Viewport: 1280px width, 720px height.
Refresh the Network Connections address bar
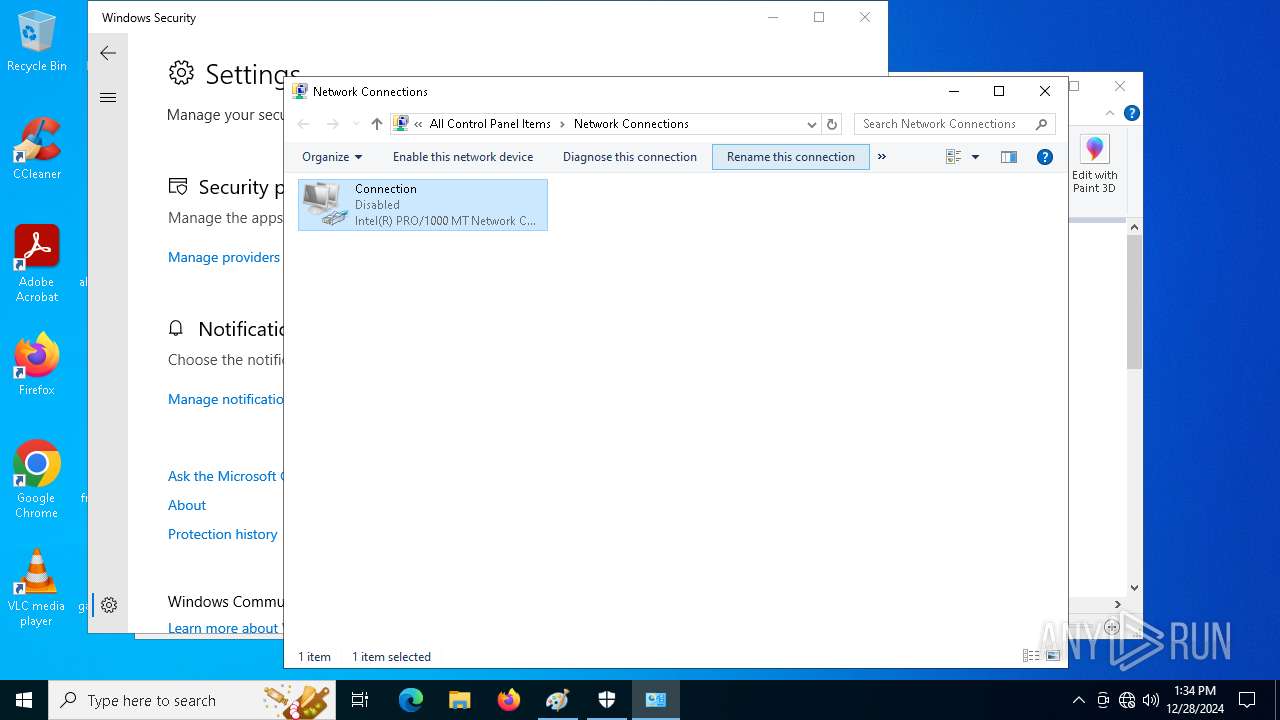pyautogui.click(x=832, y=124)
